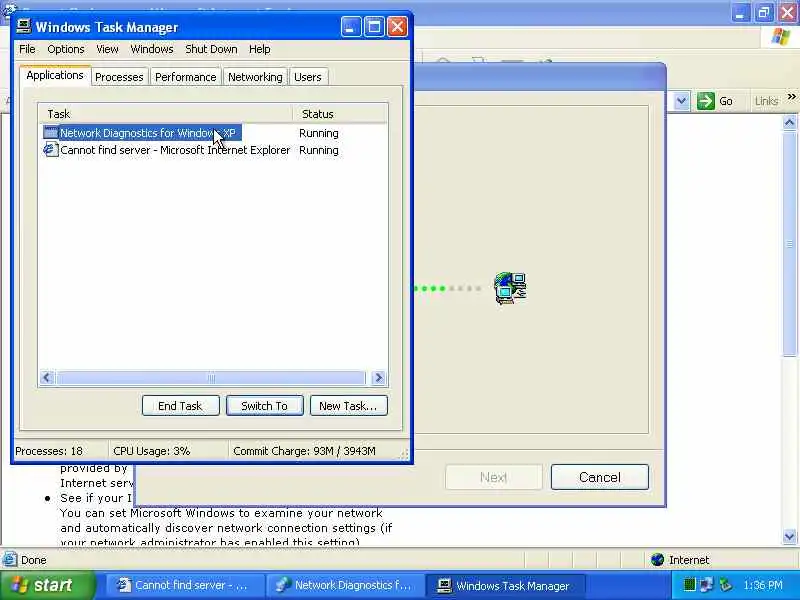This screenshot has width=800, height=600.
Task: Click the Task Manager title bar icon
Action: [23, 26]
